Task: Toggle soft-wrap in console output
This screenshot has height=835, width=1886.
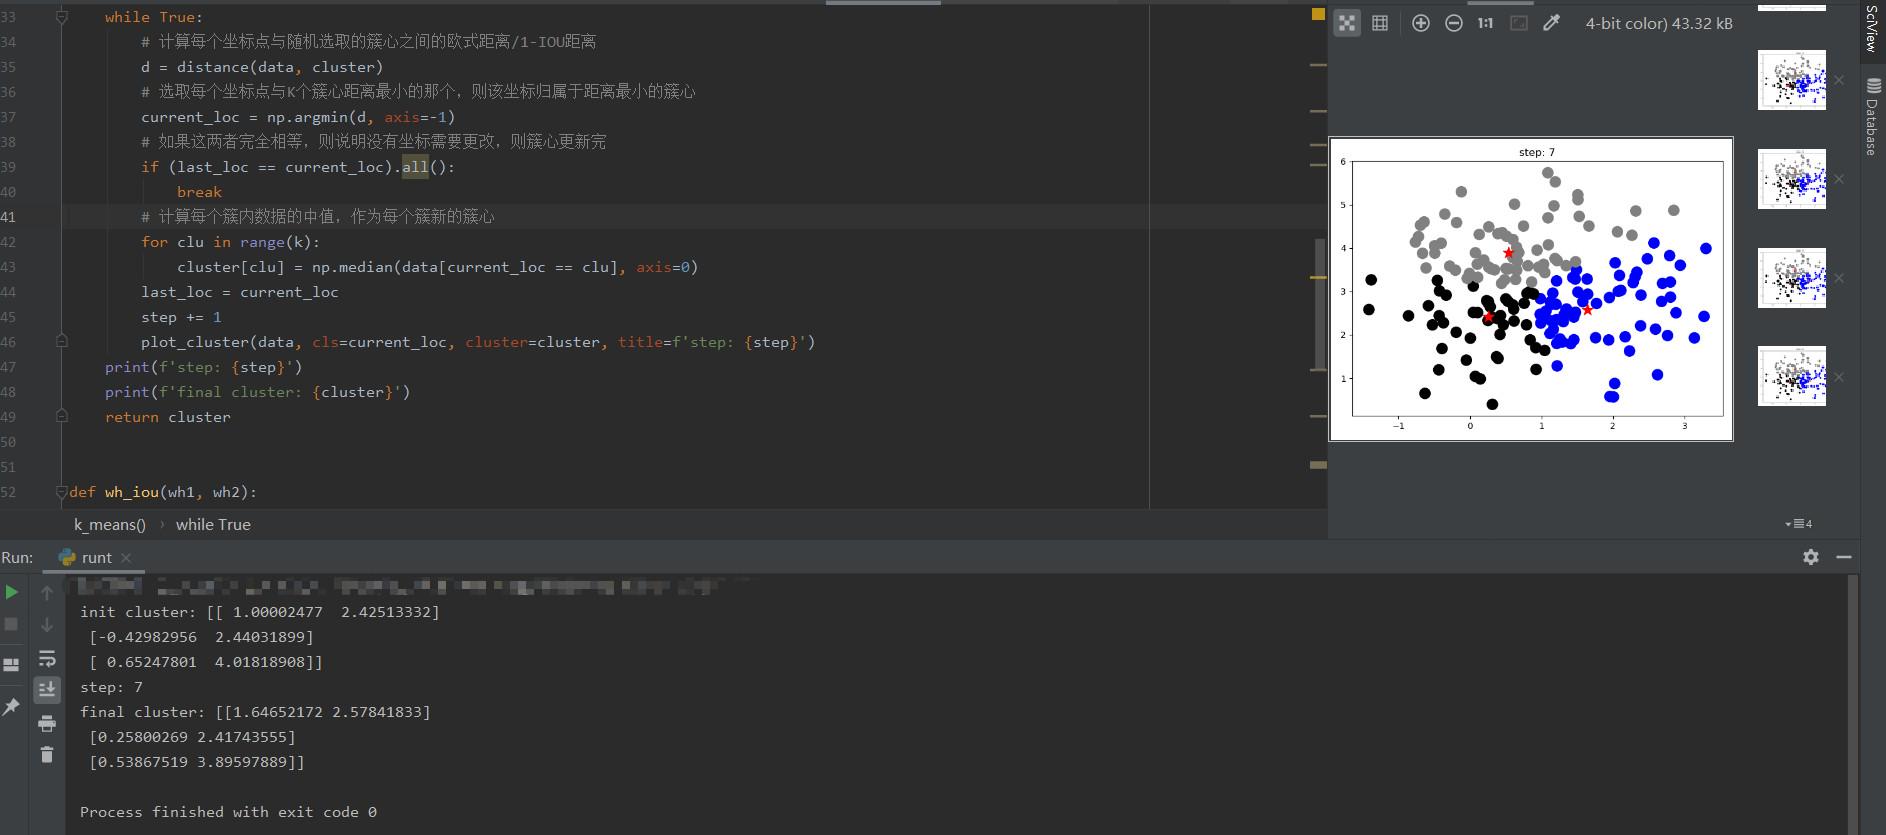Action: [x=47, y=658]
